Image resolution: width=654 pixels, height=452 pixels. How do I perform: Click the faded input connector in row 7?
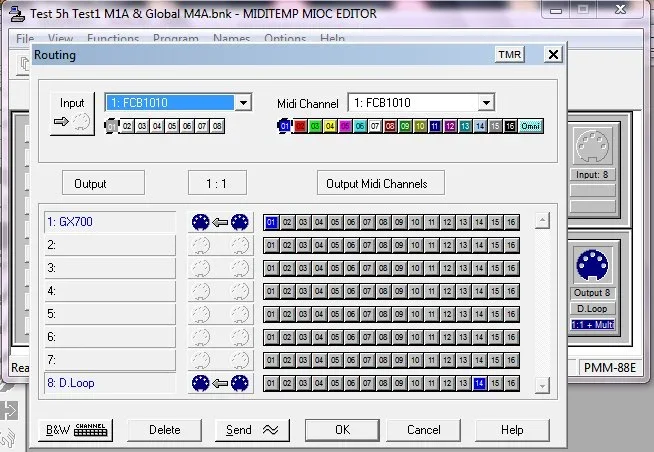pyautogui.click(x=239, y=360)
